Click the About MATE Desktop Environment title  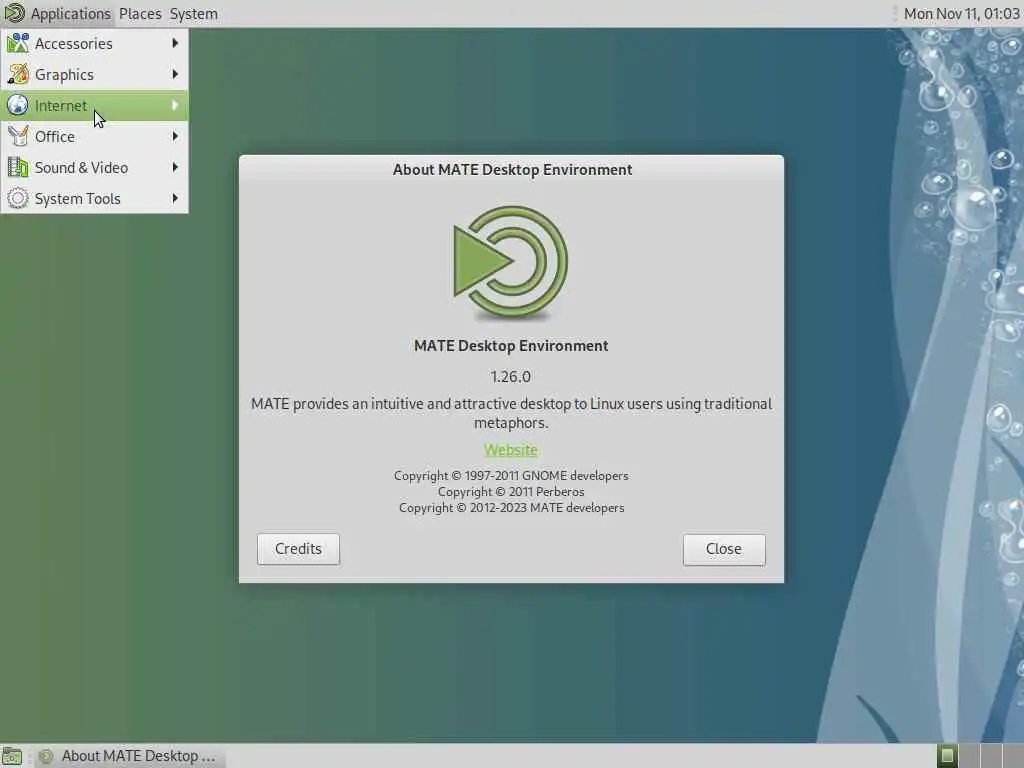[512, 170]
